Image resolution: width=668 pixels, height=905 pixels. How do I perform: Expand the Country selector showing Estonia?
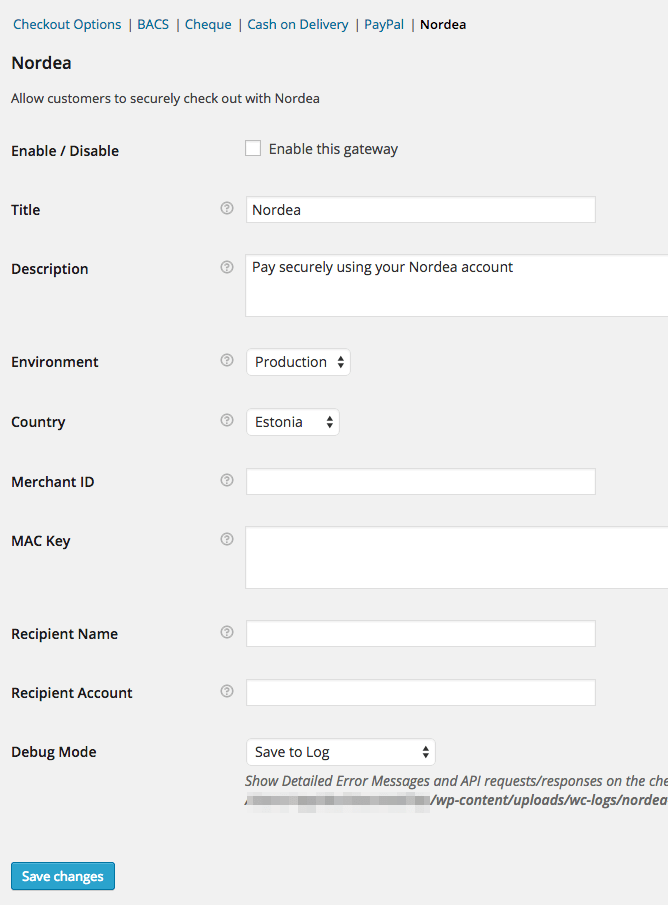point(292,421)
